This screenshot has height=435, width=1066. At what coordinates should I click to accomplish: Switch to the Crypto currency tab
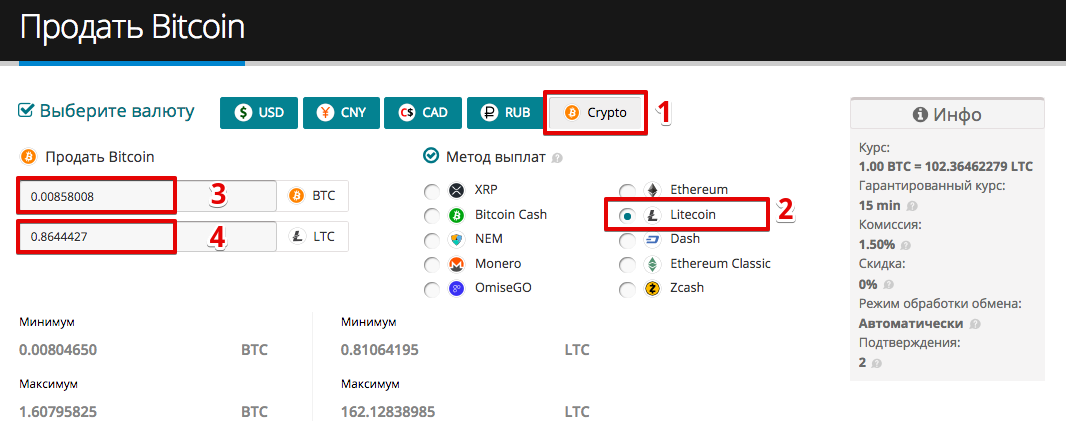coord(596,113)
